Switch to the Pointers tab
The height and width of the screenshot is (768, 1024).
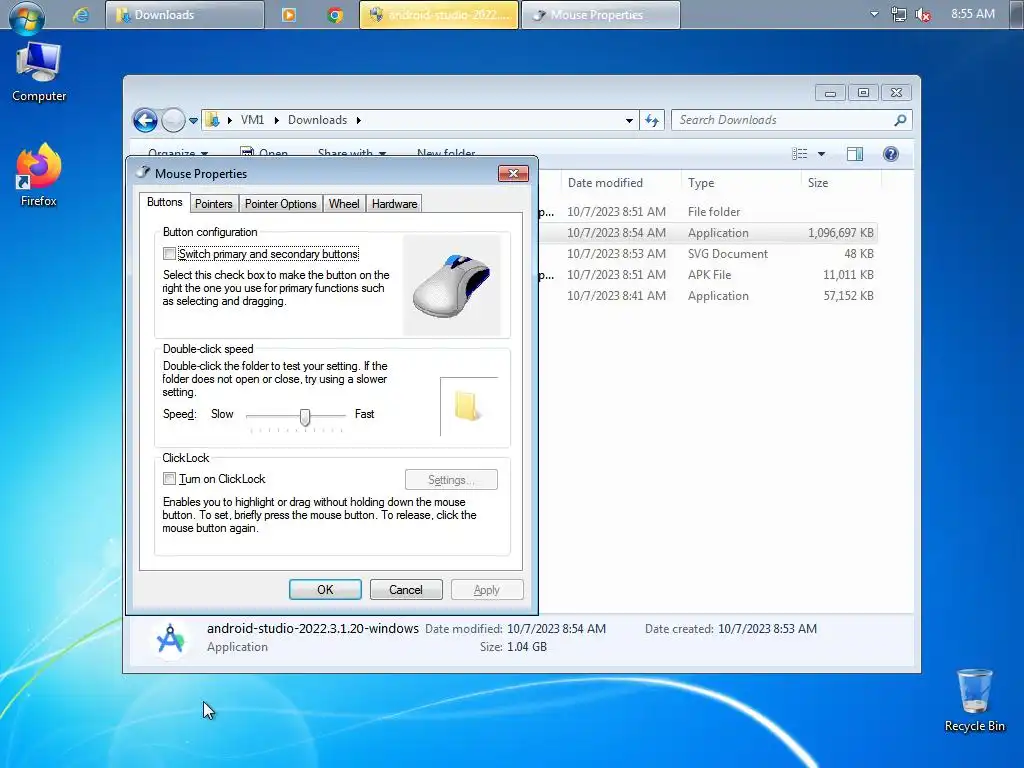[x=214, y=204]
